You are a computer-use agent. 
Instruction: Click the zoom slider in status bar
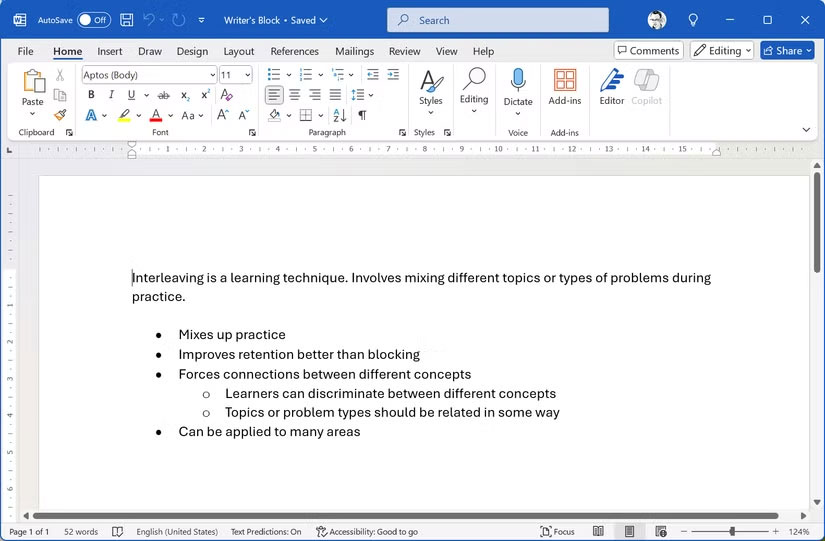tap(732, 532)
